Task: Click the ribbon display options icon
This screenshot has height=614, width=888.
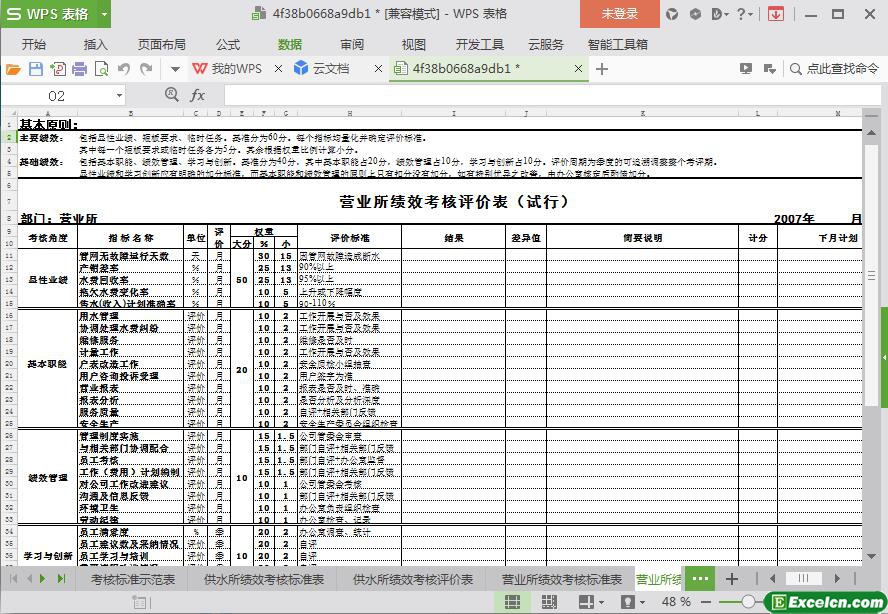Action: click(769, 69)
